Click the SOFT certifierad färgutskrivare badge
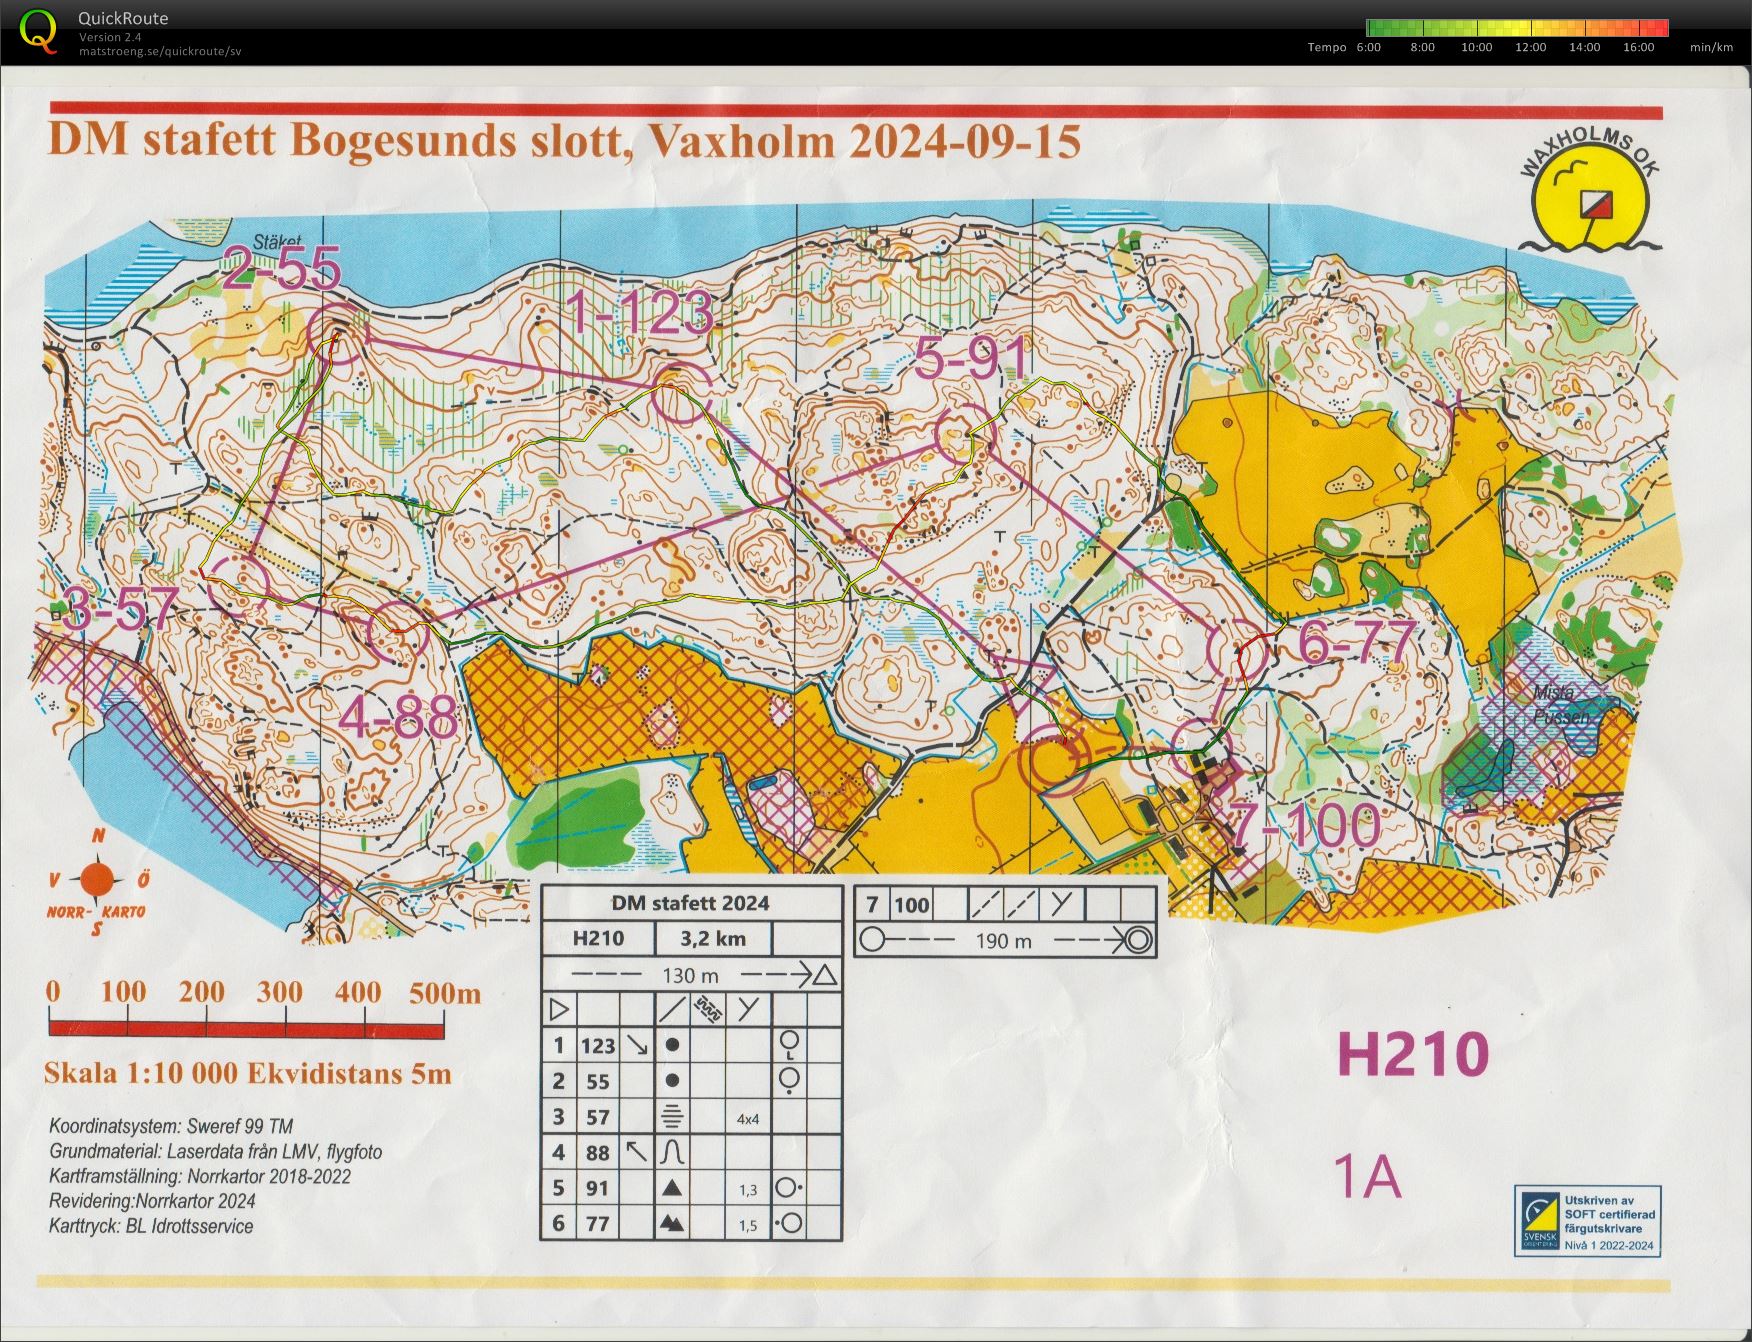The image size is (1752, 1342). pos(1588,1220)
